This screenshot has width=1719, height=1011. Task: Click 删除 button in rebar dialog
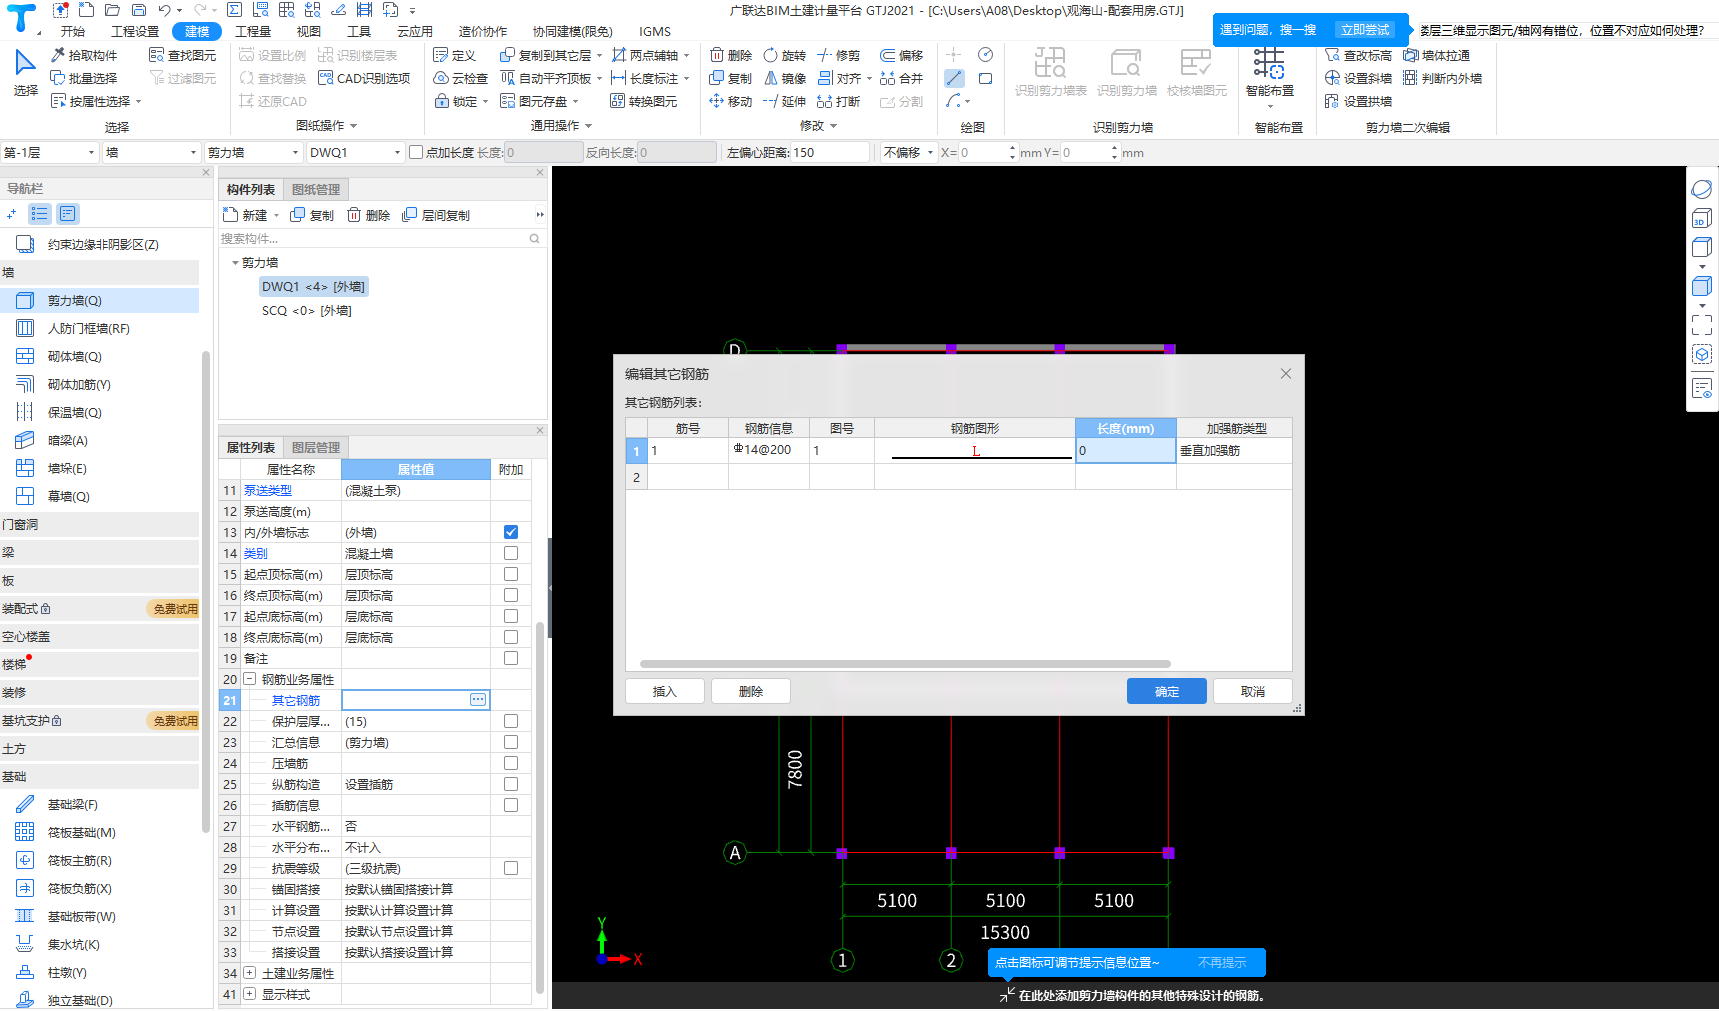coord(751,691)
